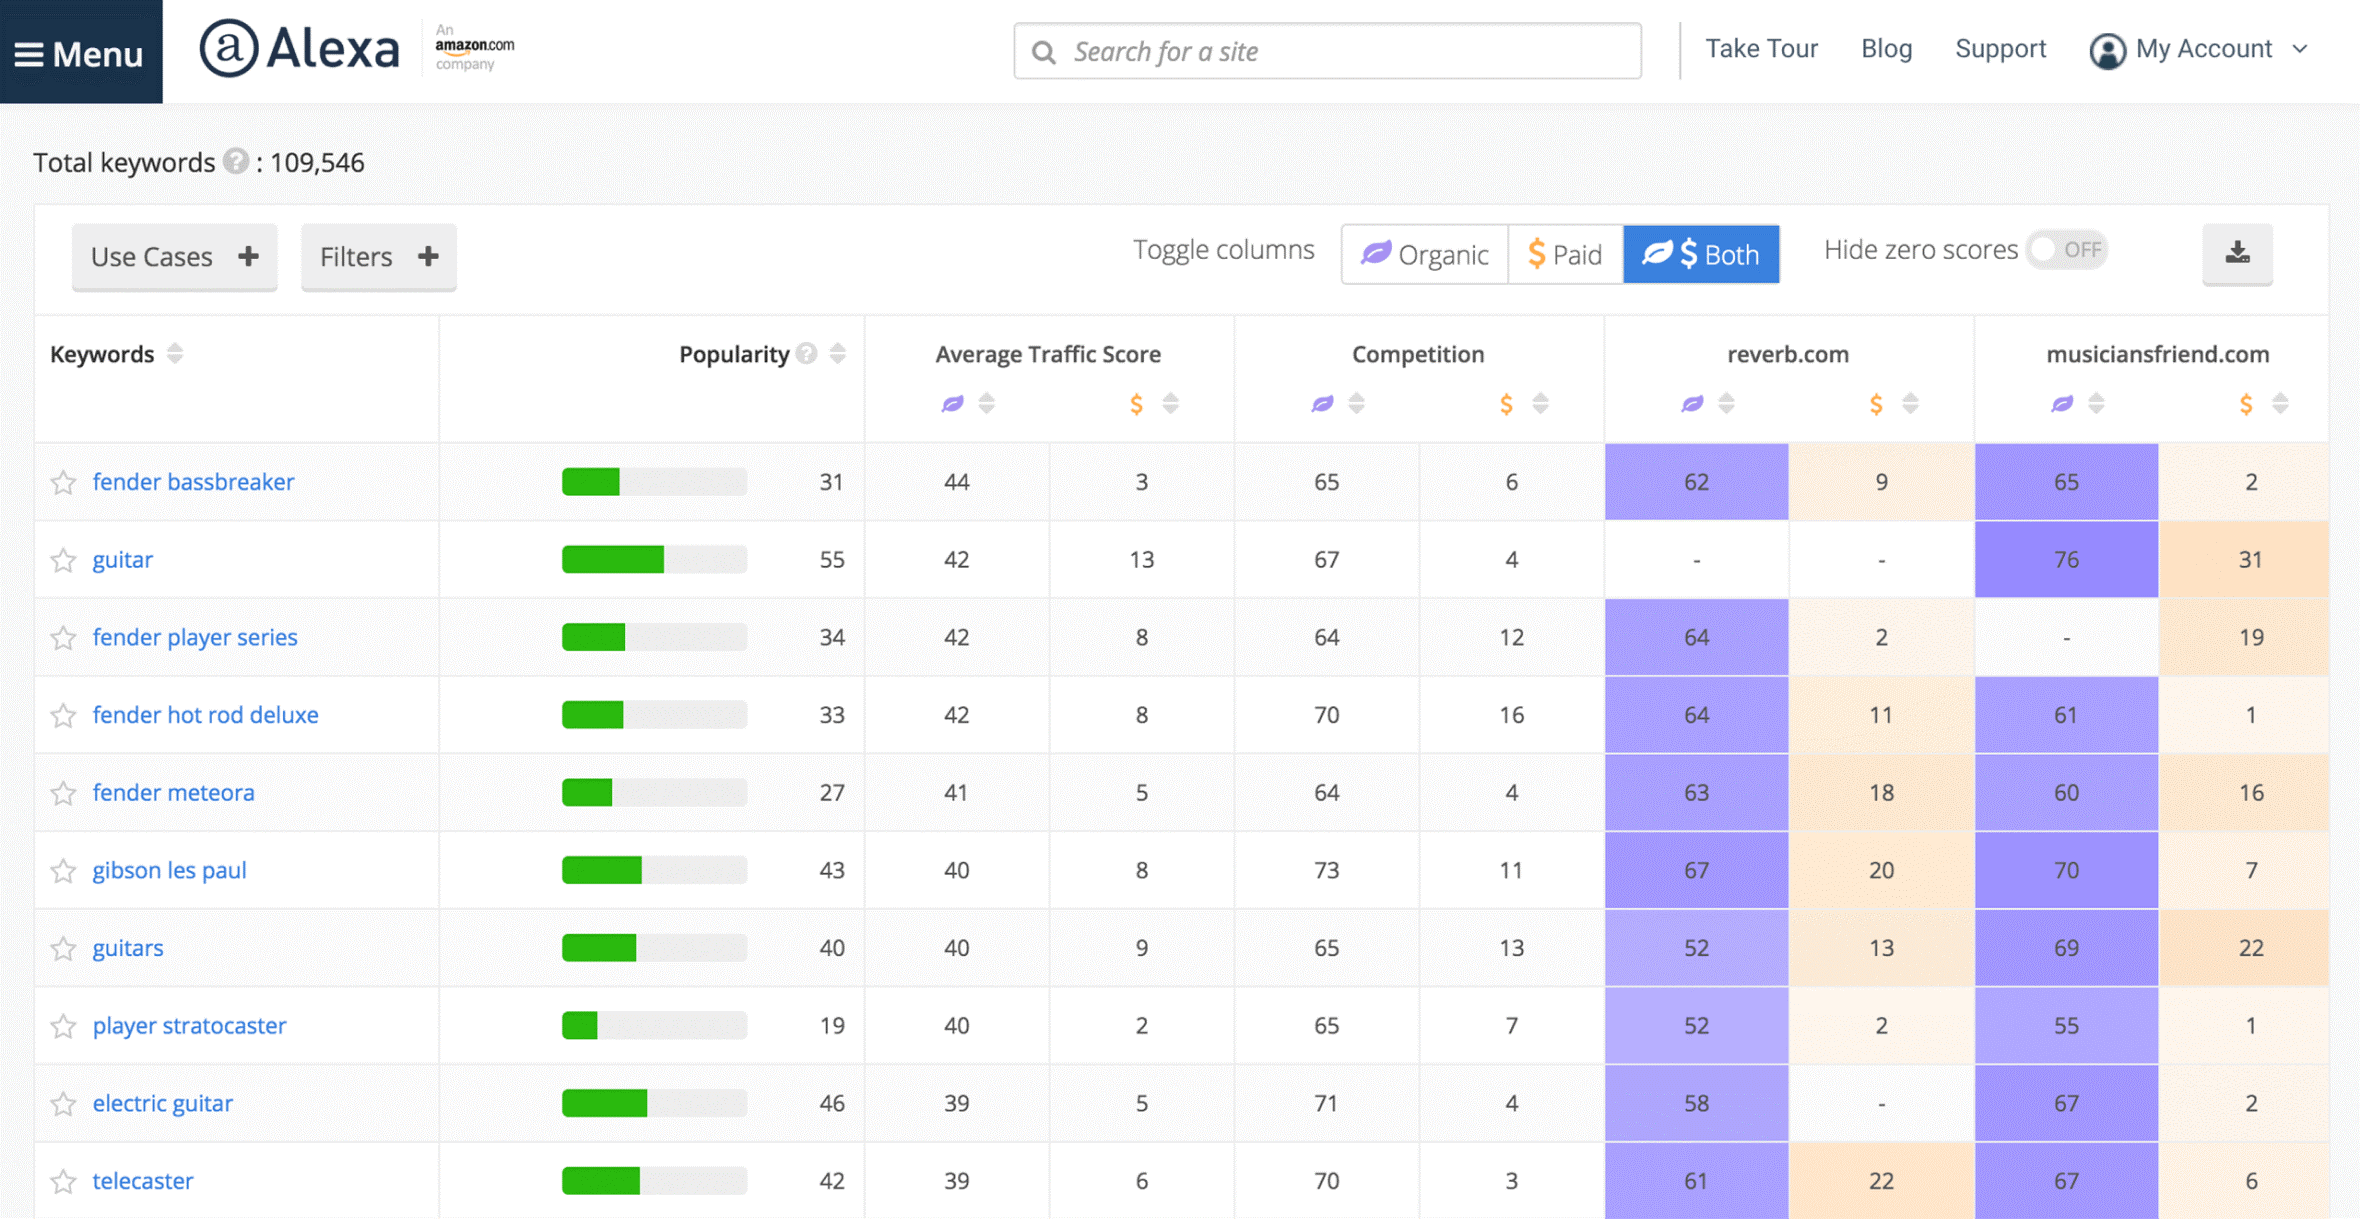The height and width of the screenshot is (1219, 2360).
Task: Open the Support page
Action: coord(2000,49)
